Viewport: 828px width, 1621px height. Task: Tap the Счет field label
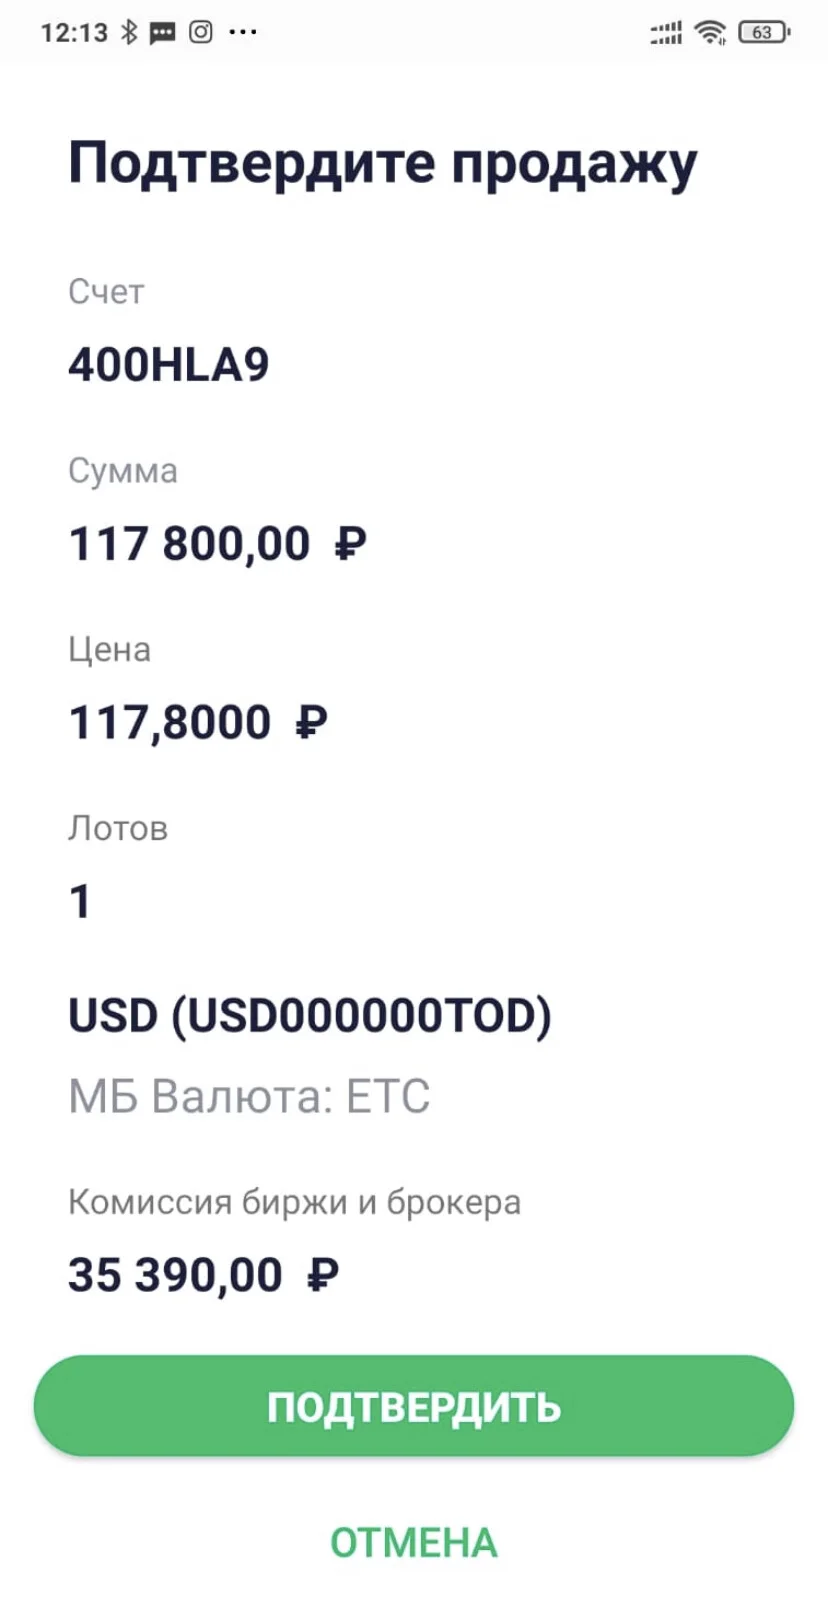coord(106,291)
